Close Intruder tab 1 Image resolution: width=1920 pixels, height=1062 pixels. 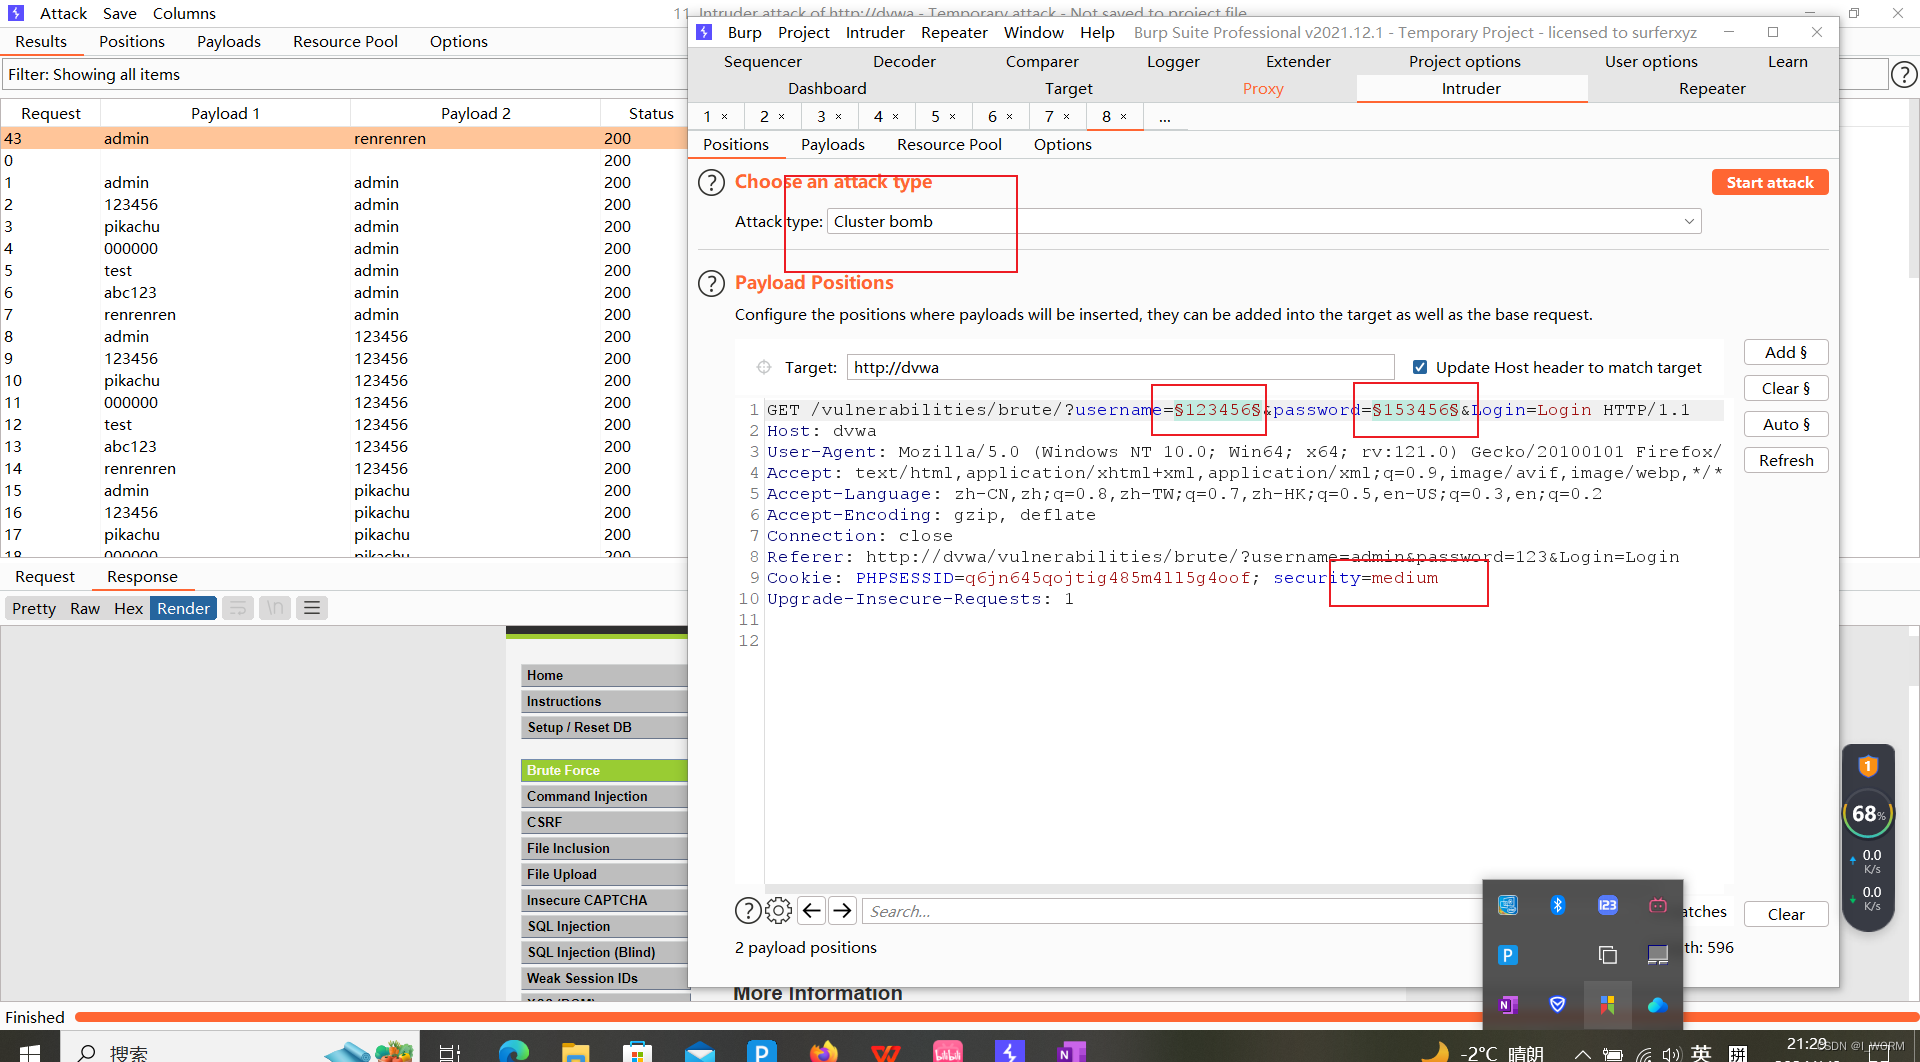pos(725,117)
